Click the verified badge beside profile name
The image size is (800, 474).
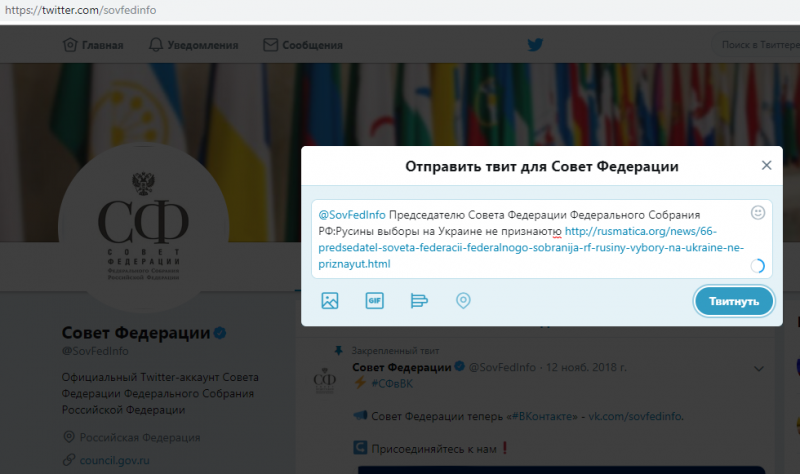[220, 333]
